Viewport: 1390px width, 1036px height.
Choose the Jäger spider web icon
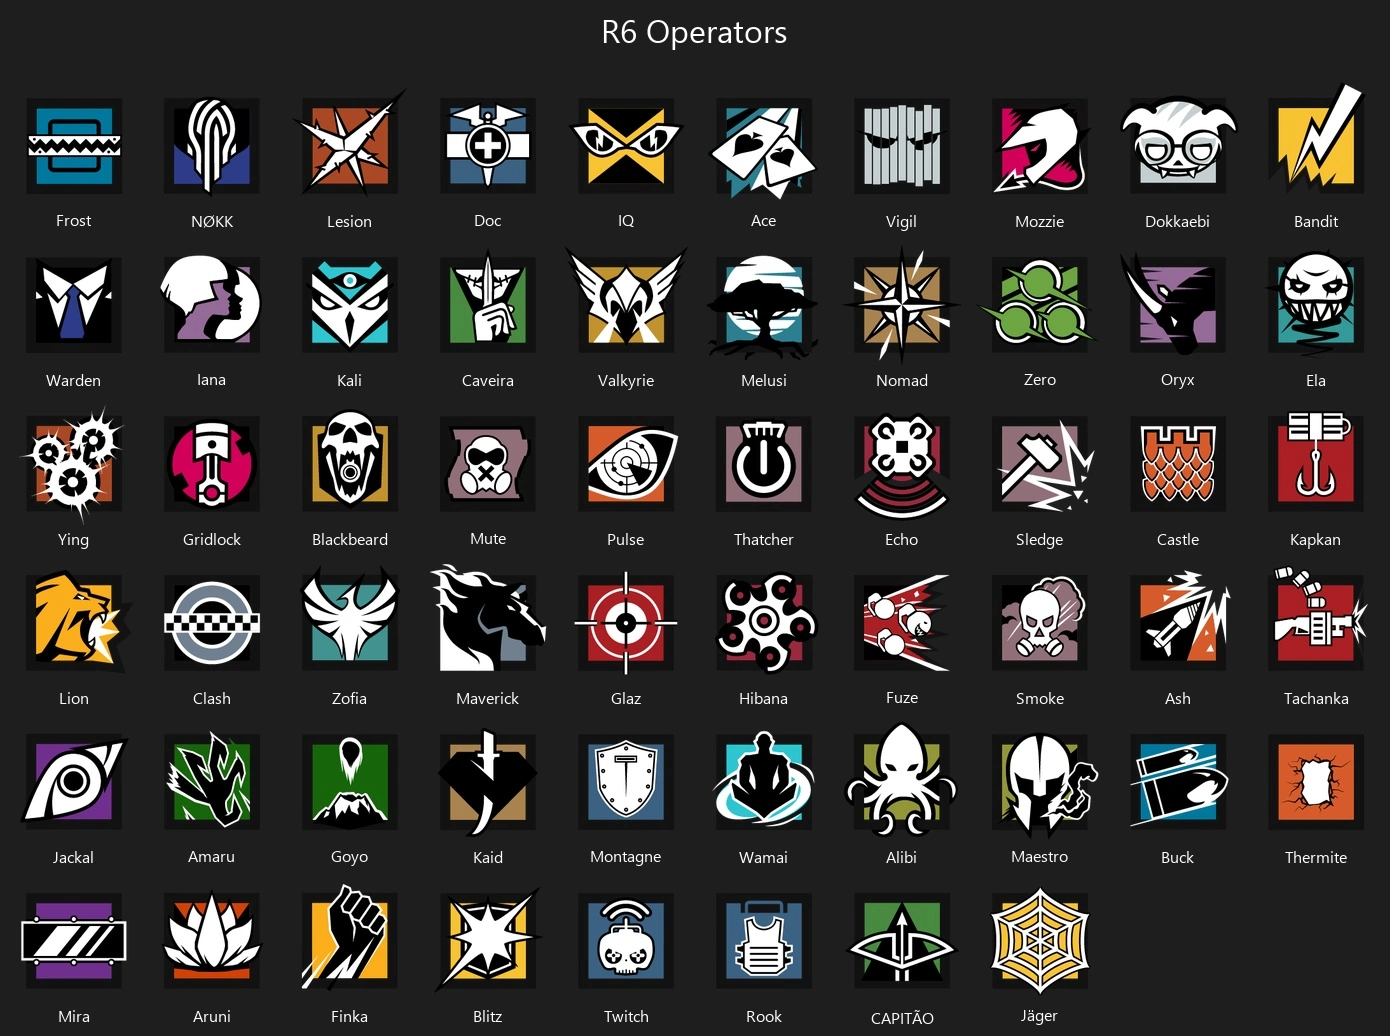tap(1040, 941)
